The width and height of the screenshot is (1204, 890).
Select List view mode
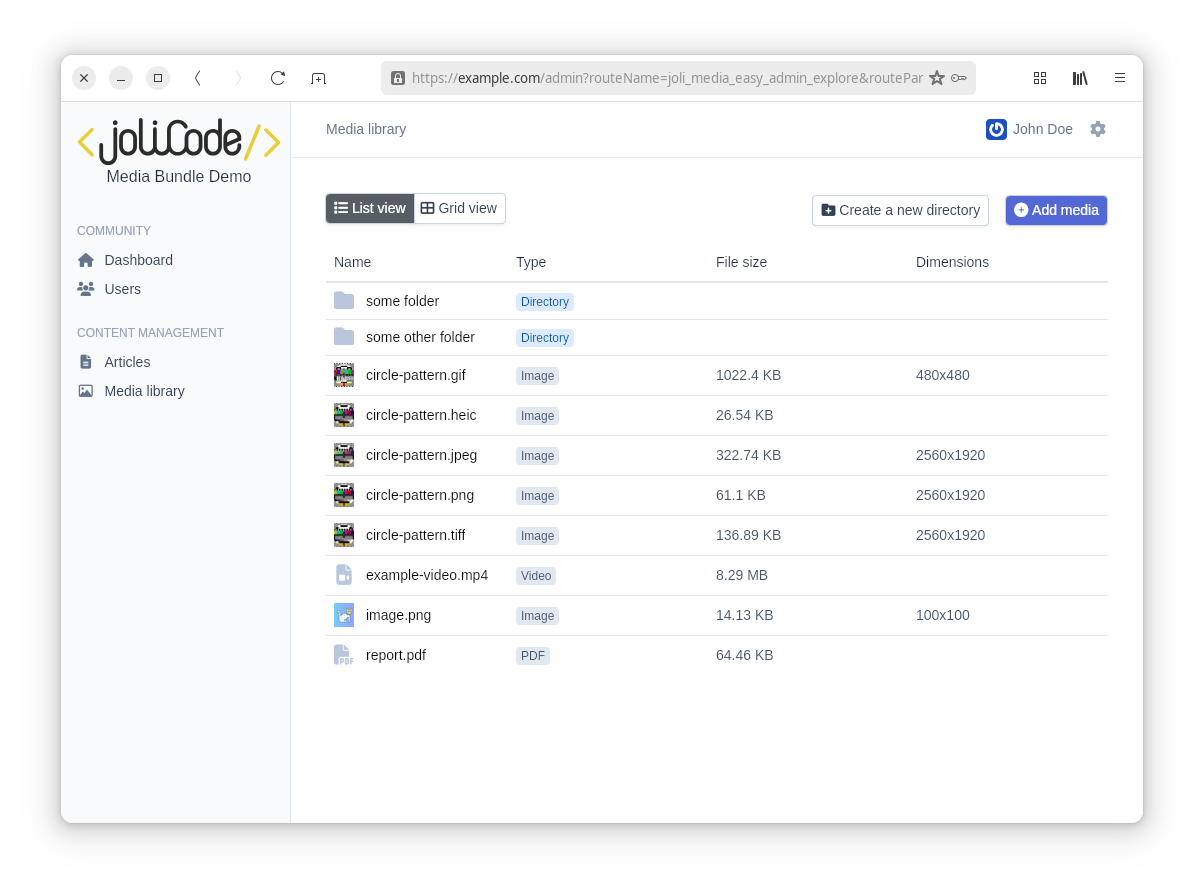tap(370, 208)
